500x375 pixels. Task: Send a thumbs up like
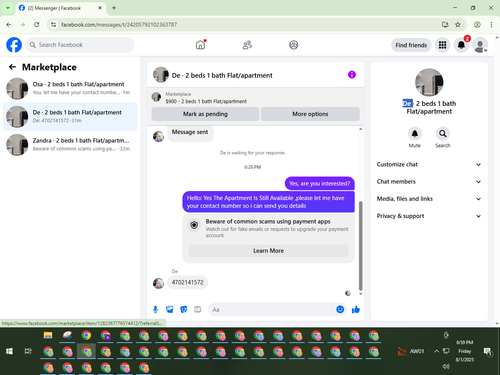click(x=356, y=310)
